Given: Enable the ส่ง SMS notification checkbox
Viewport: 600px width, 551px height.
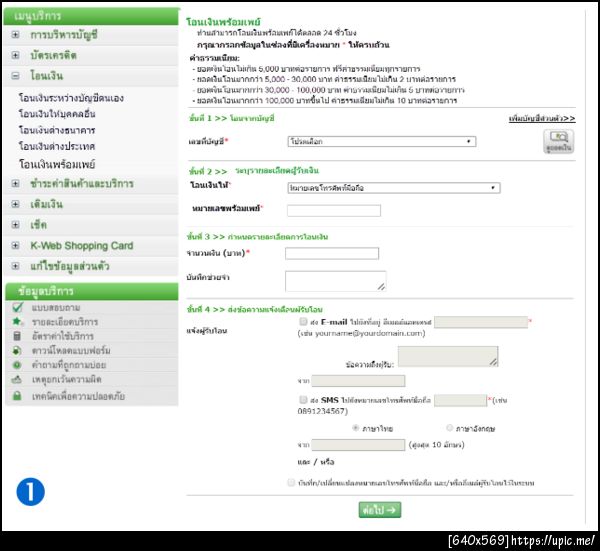Looking at the screenshot, I should (303, 399).
